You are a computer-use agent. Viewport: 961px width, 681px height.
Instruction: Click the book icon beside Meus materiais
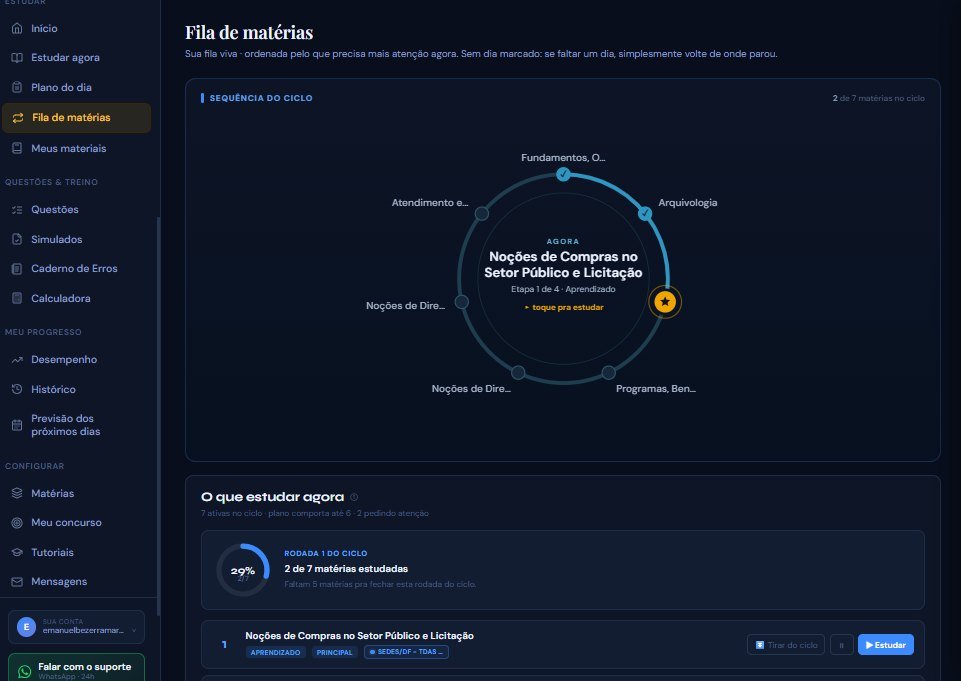click(17, 148)
